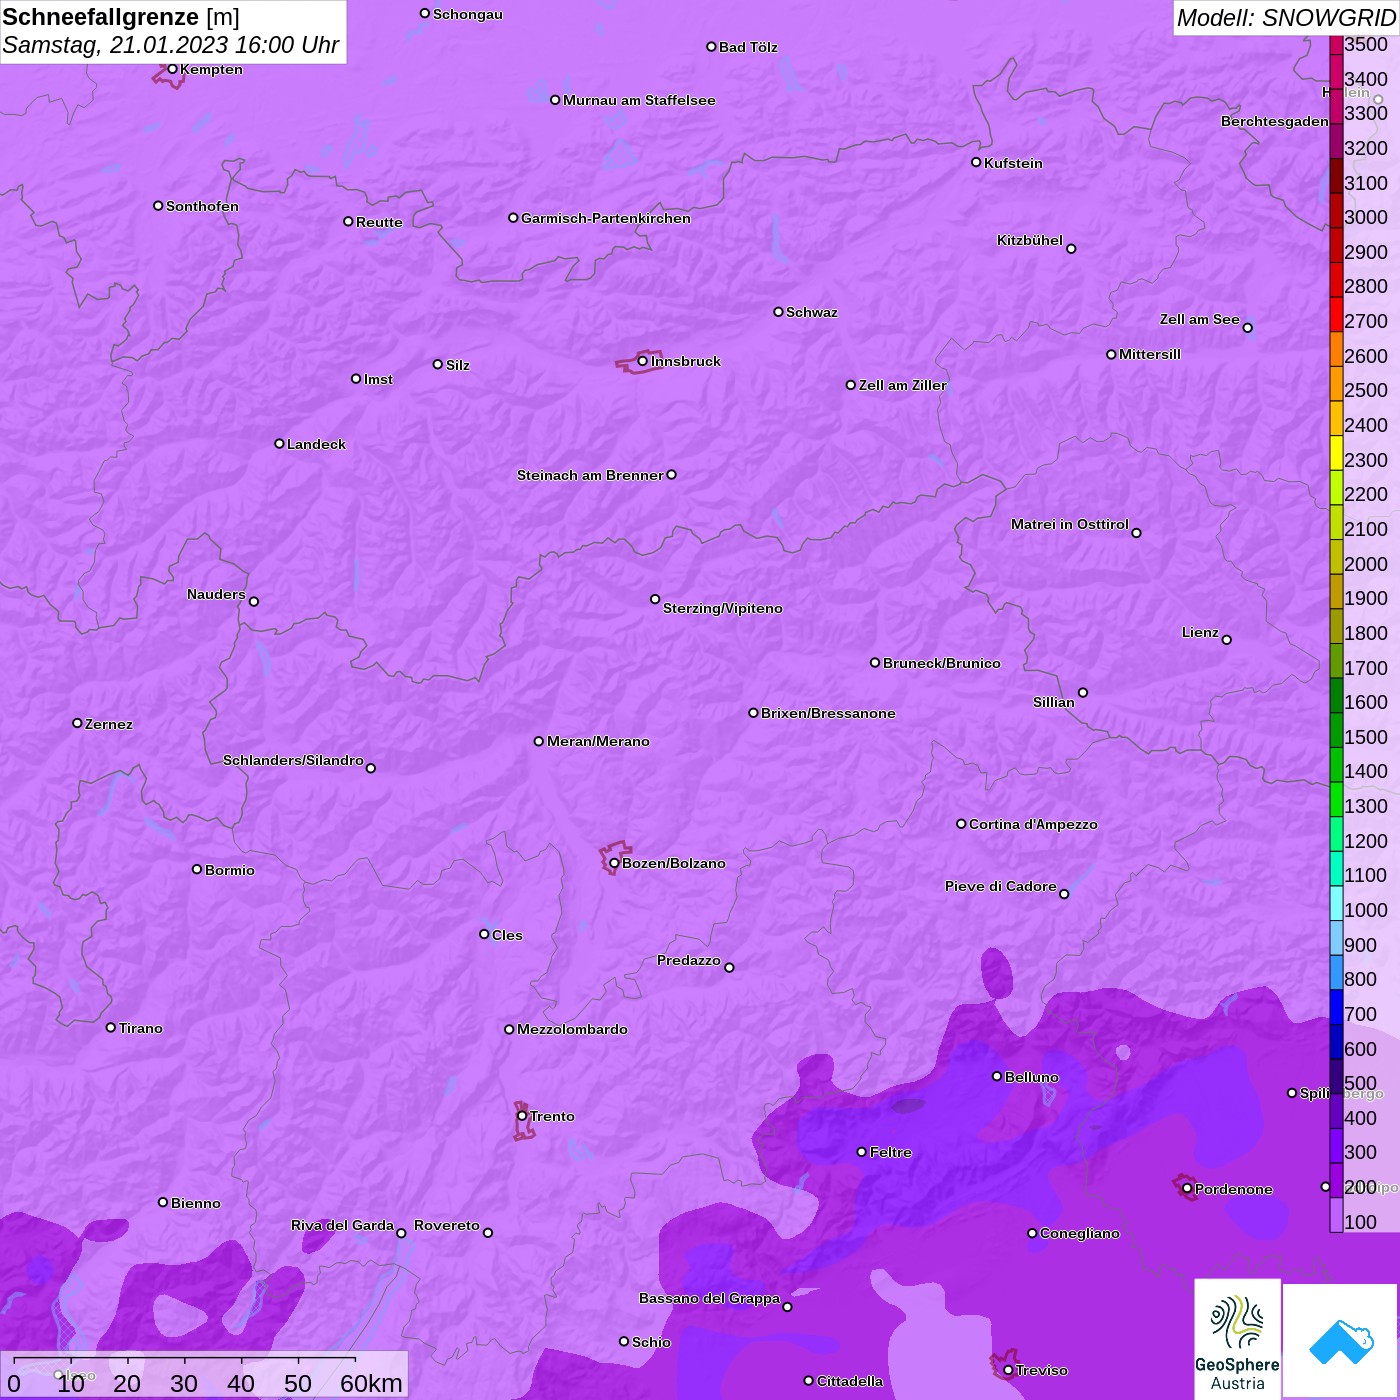
Task: Click the Berchtesgaden label
Action: 1275,121
